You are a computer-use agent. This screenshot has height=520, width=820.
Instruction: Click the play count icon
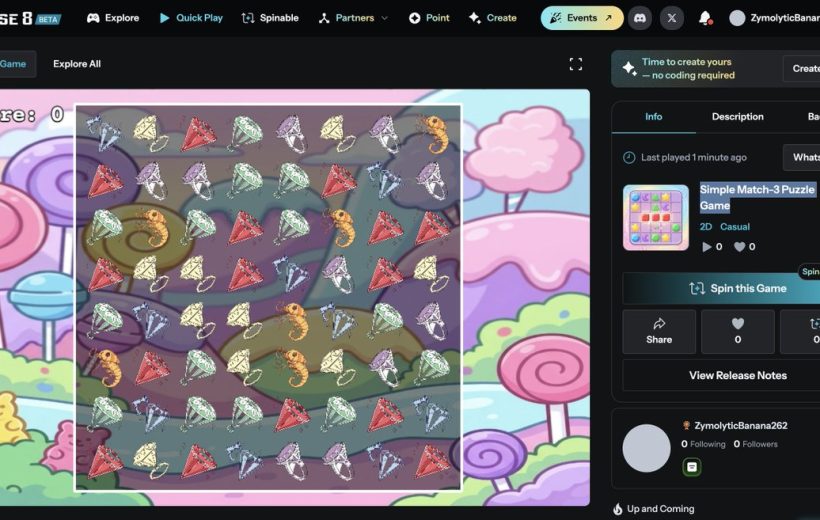[x=707, y=247]
